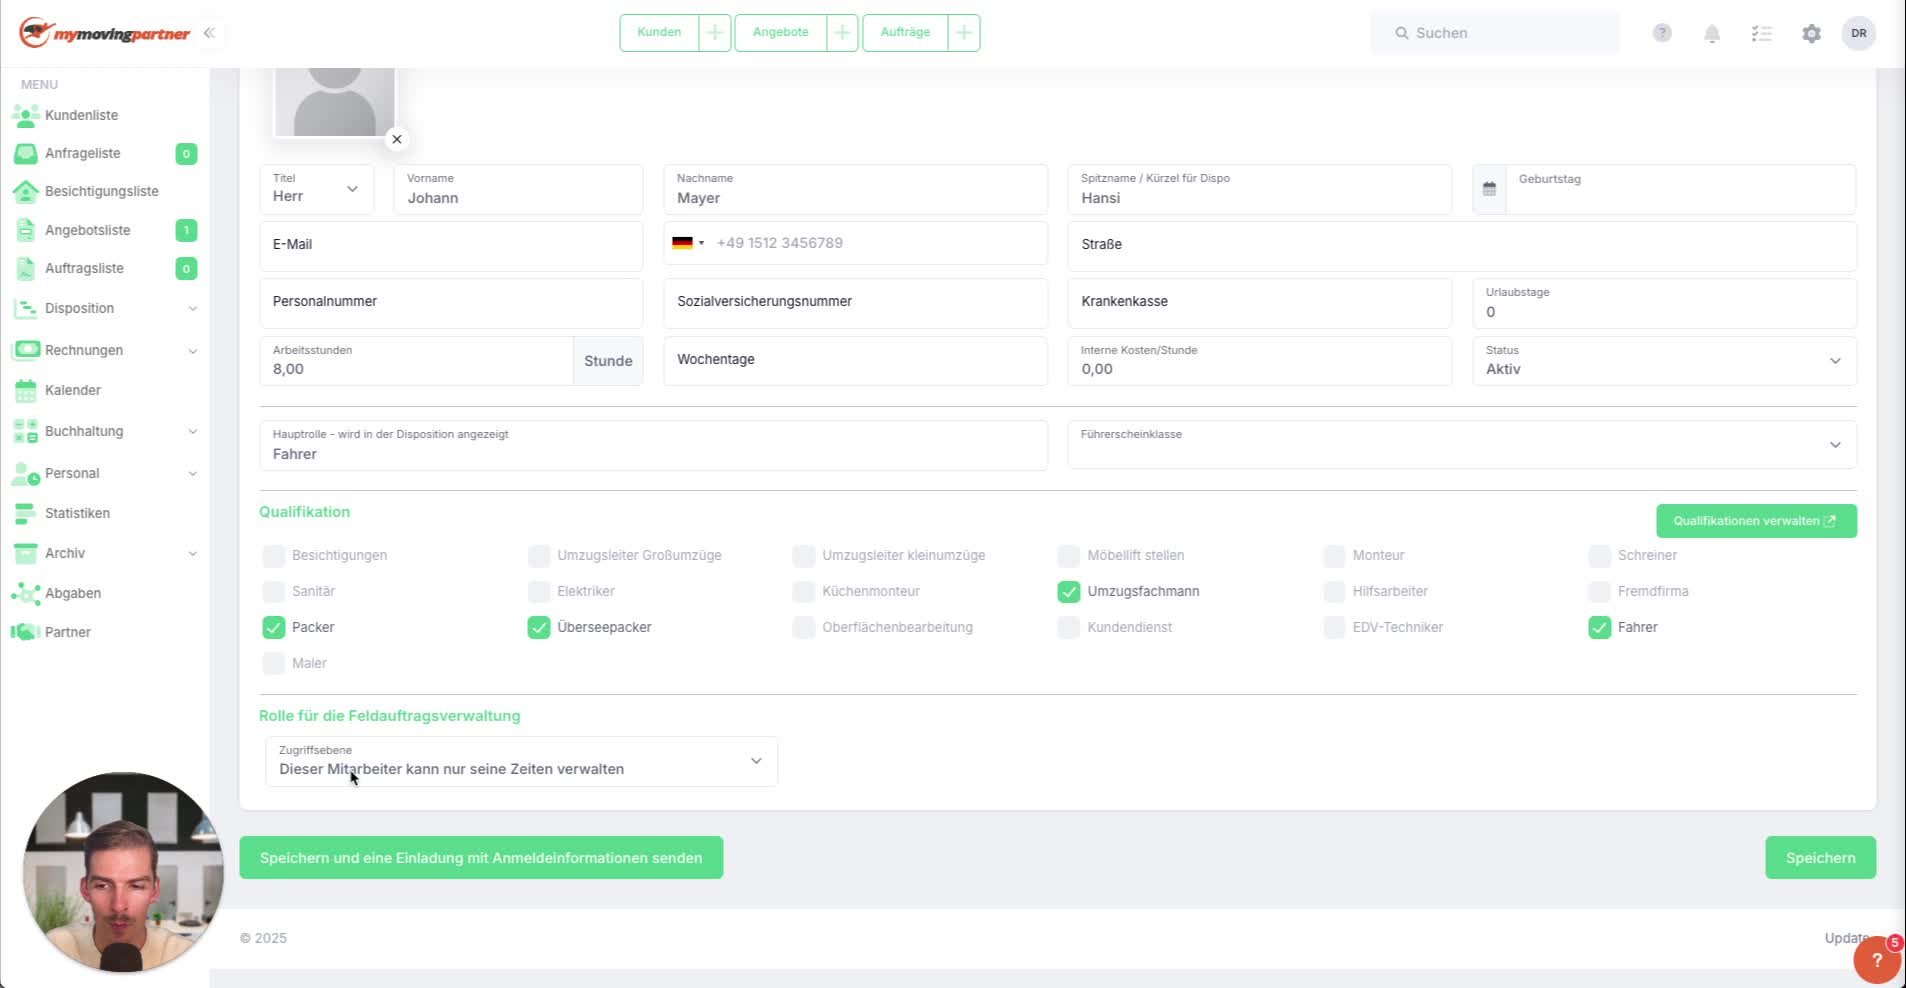
Task: Click the Wochentage field
Action: [x=855, y=361]
